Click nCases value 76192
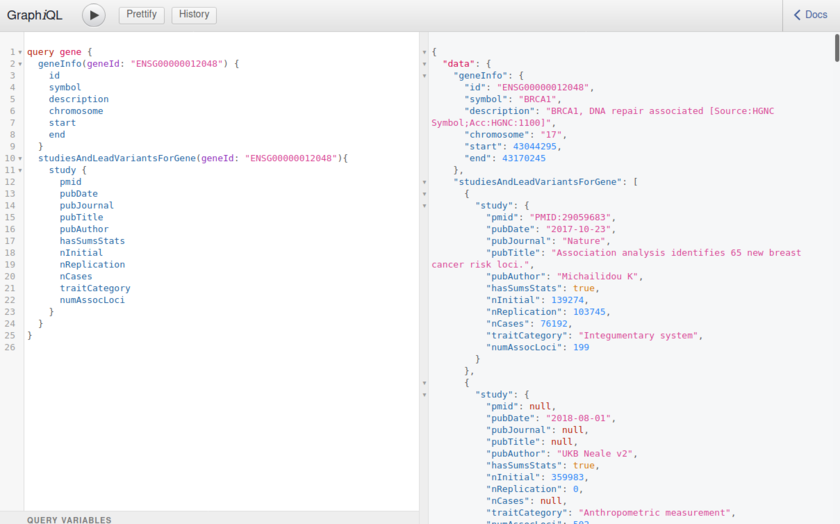Screen dimensions: 840x524 pos(554,324)
